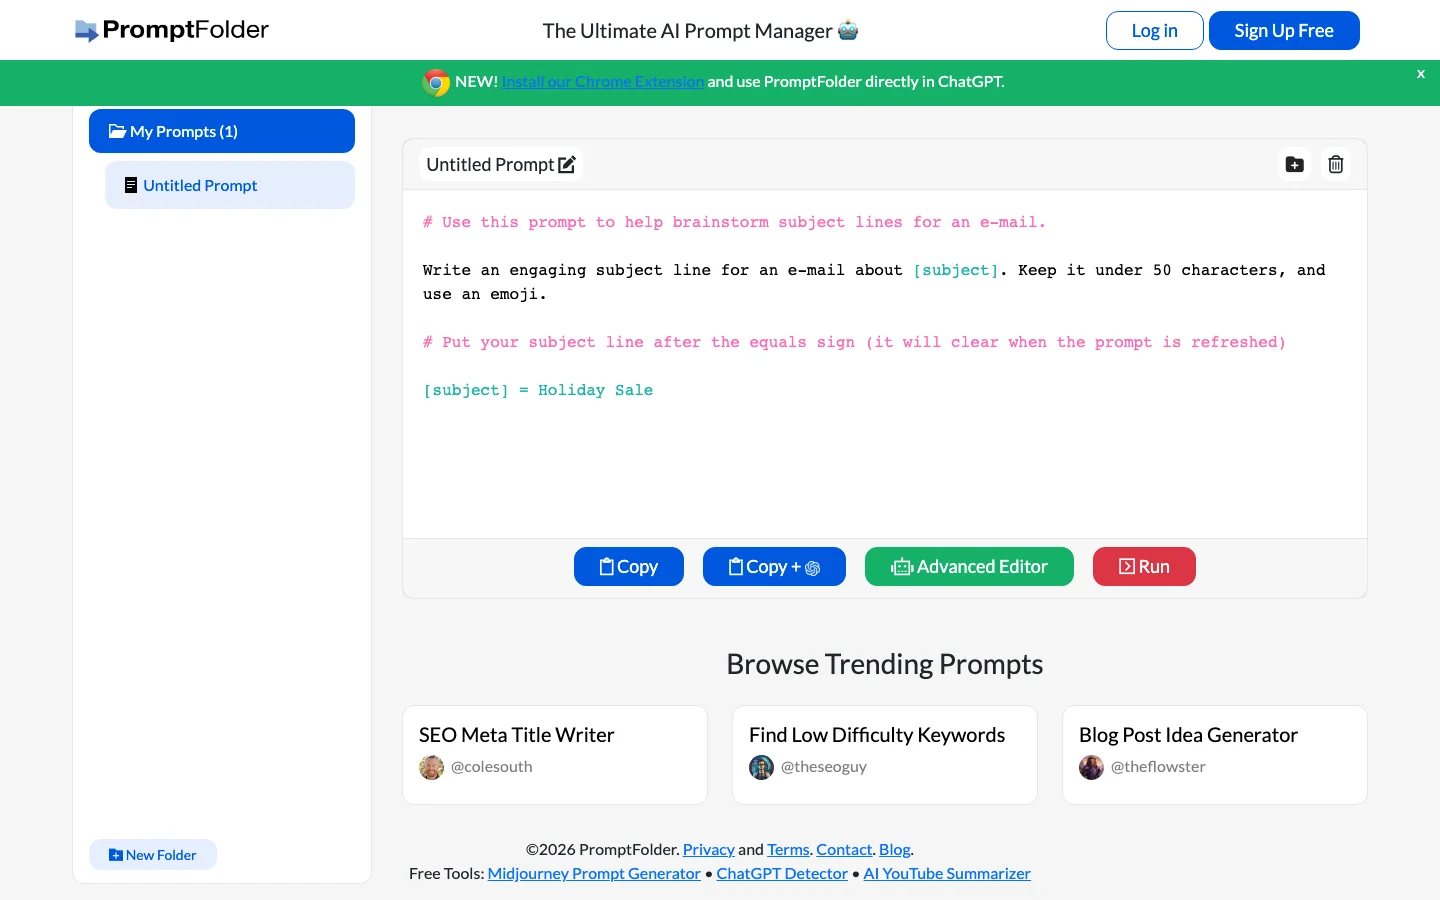Open the My Prompts (1) folder

[222, 131]
